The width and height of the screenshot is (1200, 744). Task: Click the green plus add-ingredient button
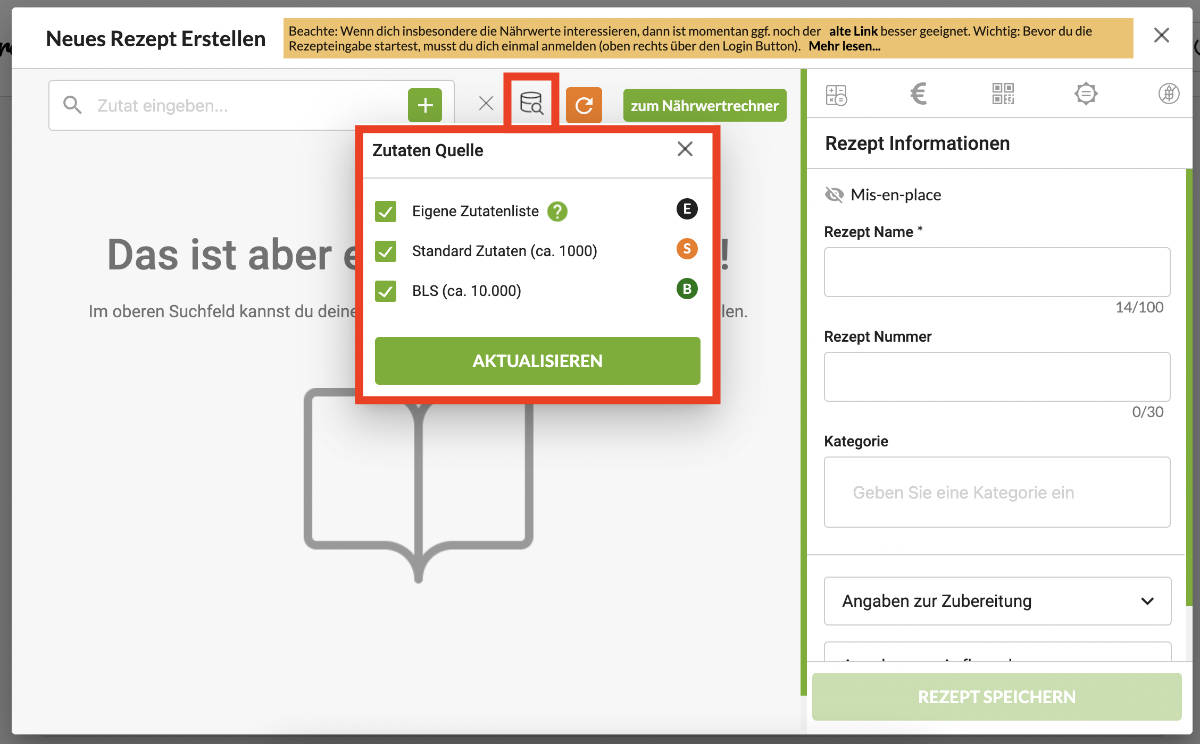(424, 105)
